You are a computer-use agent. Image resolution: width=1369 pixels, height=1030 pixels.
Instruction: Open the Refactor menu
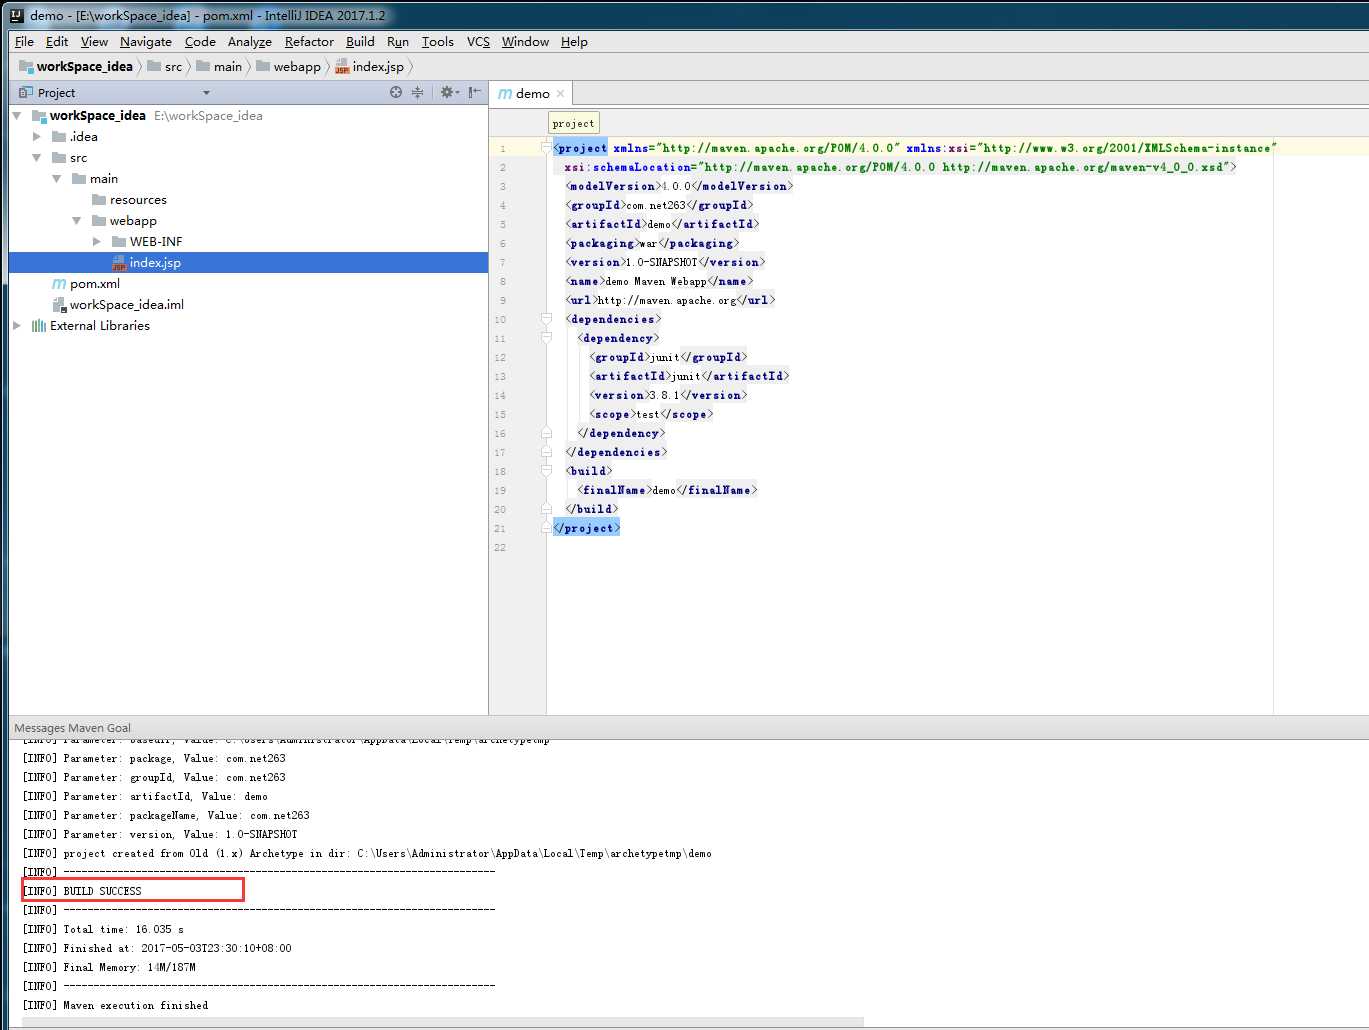pos(309,42)
